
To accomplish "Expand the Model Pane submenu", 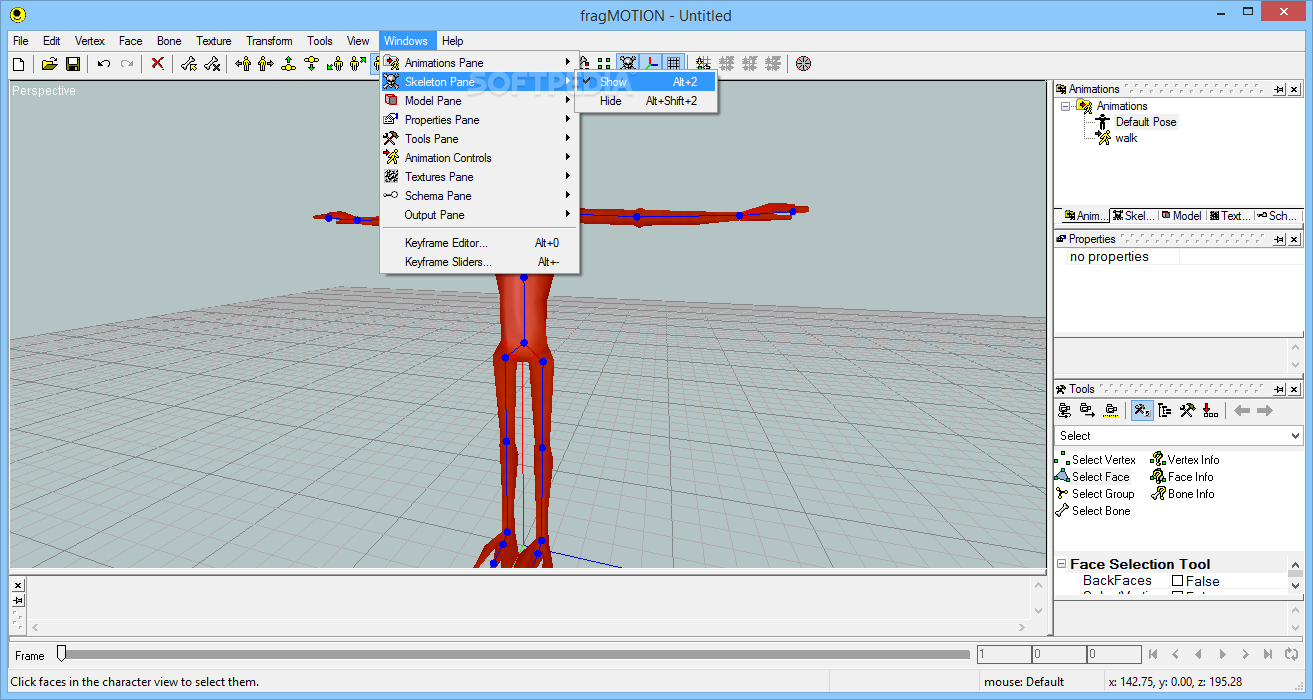I will [x=480, y=101].
